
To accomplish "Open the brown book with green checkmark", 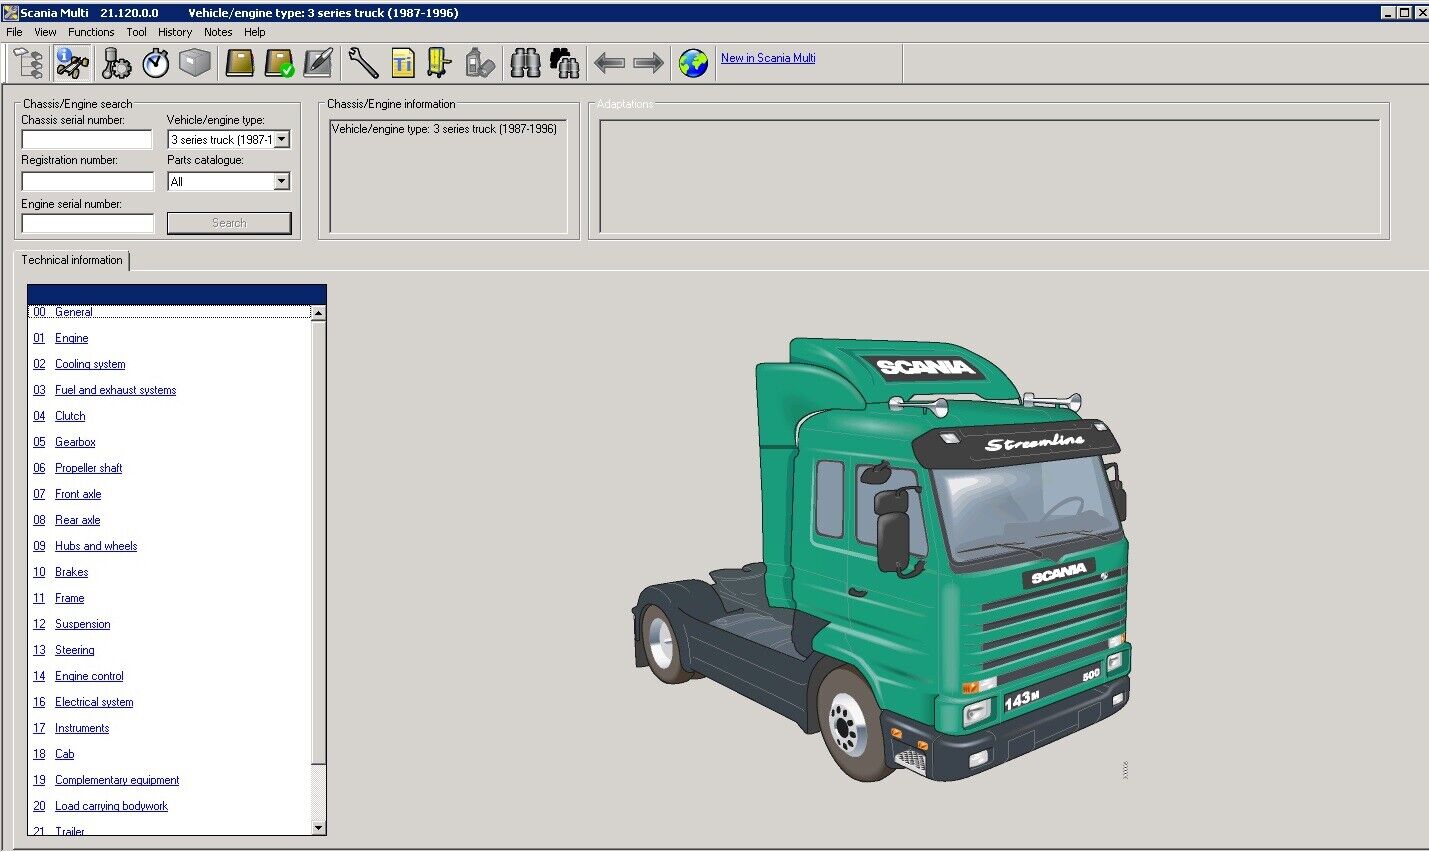I will tap(279, 64).
